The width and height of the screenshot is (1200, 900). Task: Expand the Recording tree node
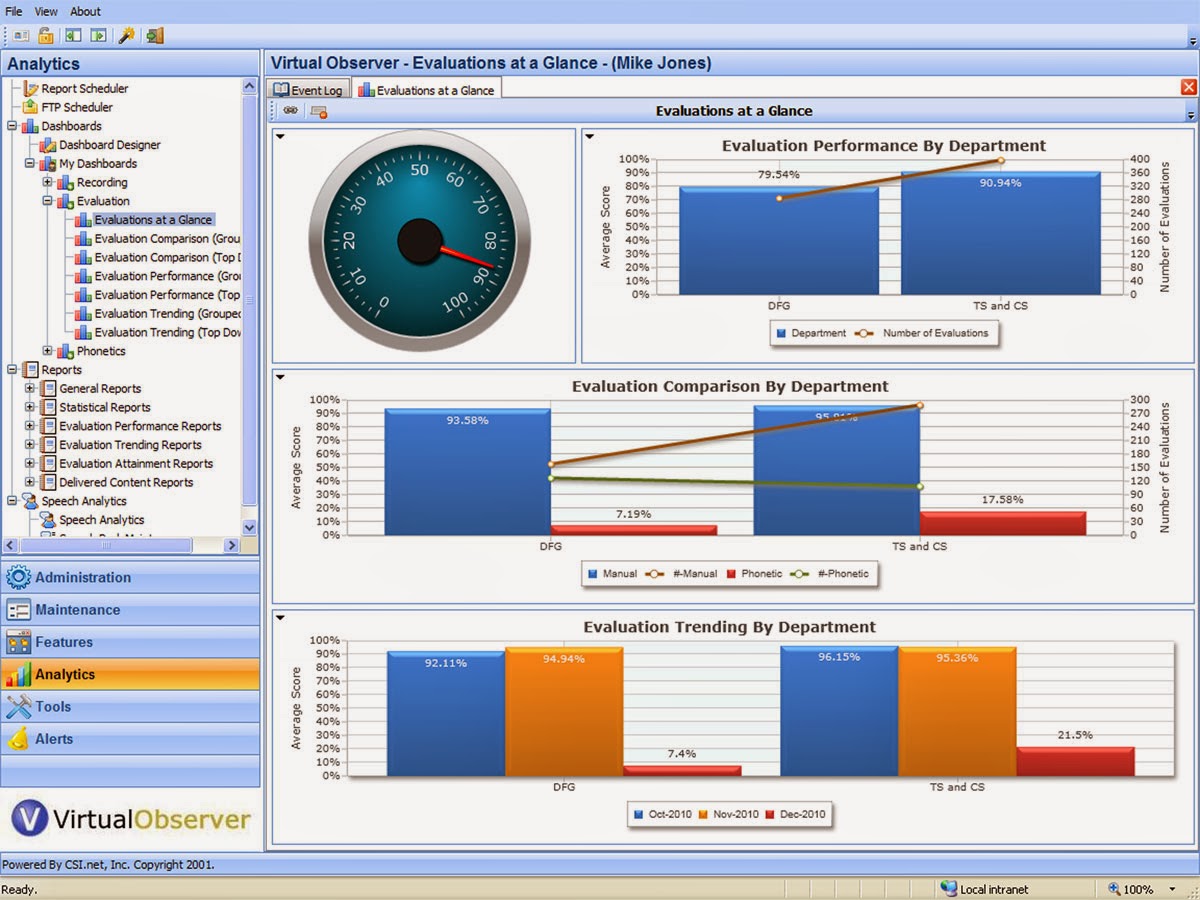(48, 182)
